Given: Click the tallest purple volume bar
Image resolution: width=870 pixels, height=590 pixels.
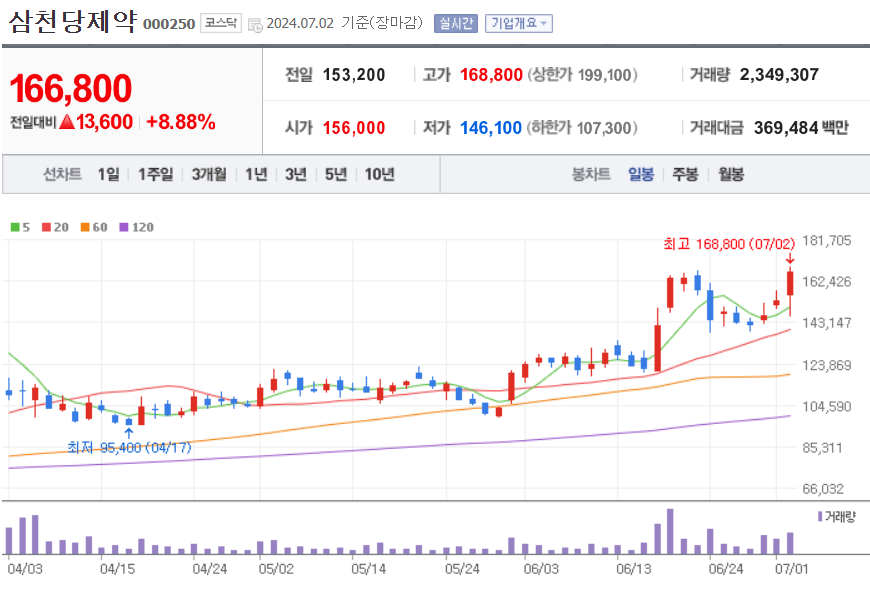Looking at the screenshot, I should [x=670, y=531].
